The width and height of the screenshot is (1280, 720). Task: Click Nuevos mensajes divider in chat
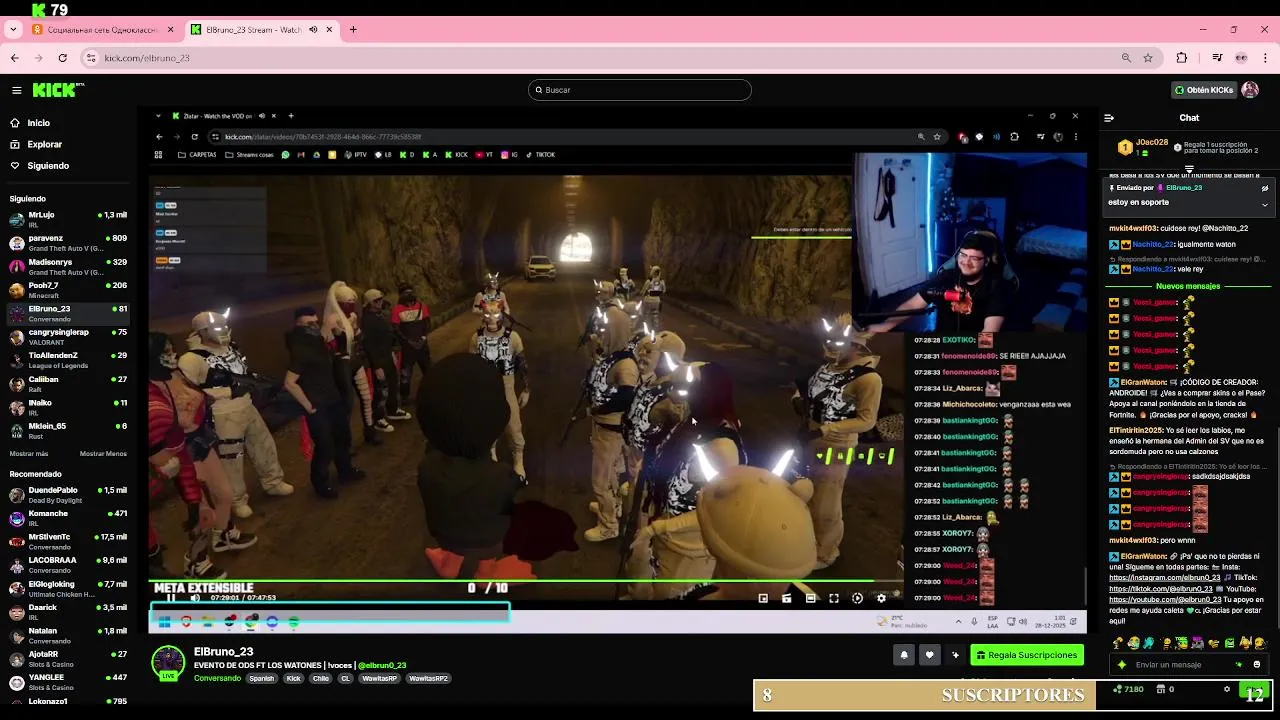[x=1188, y=286]
